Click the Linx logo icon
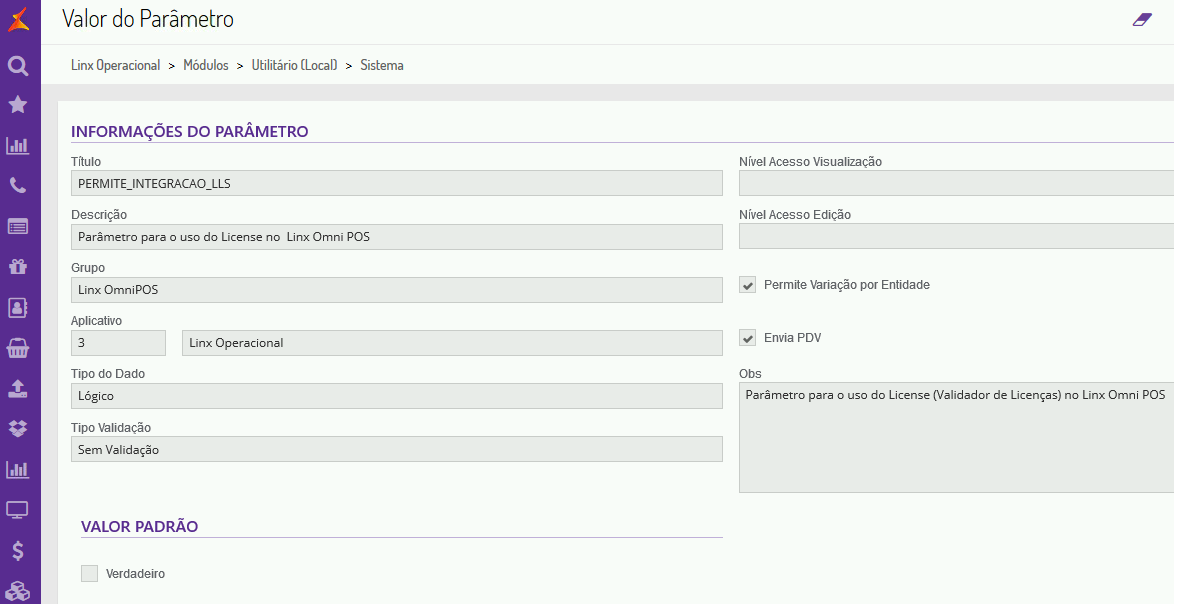Image resolution: width=1179 pixels, height=604 pixels. tap(18, 19)
